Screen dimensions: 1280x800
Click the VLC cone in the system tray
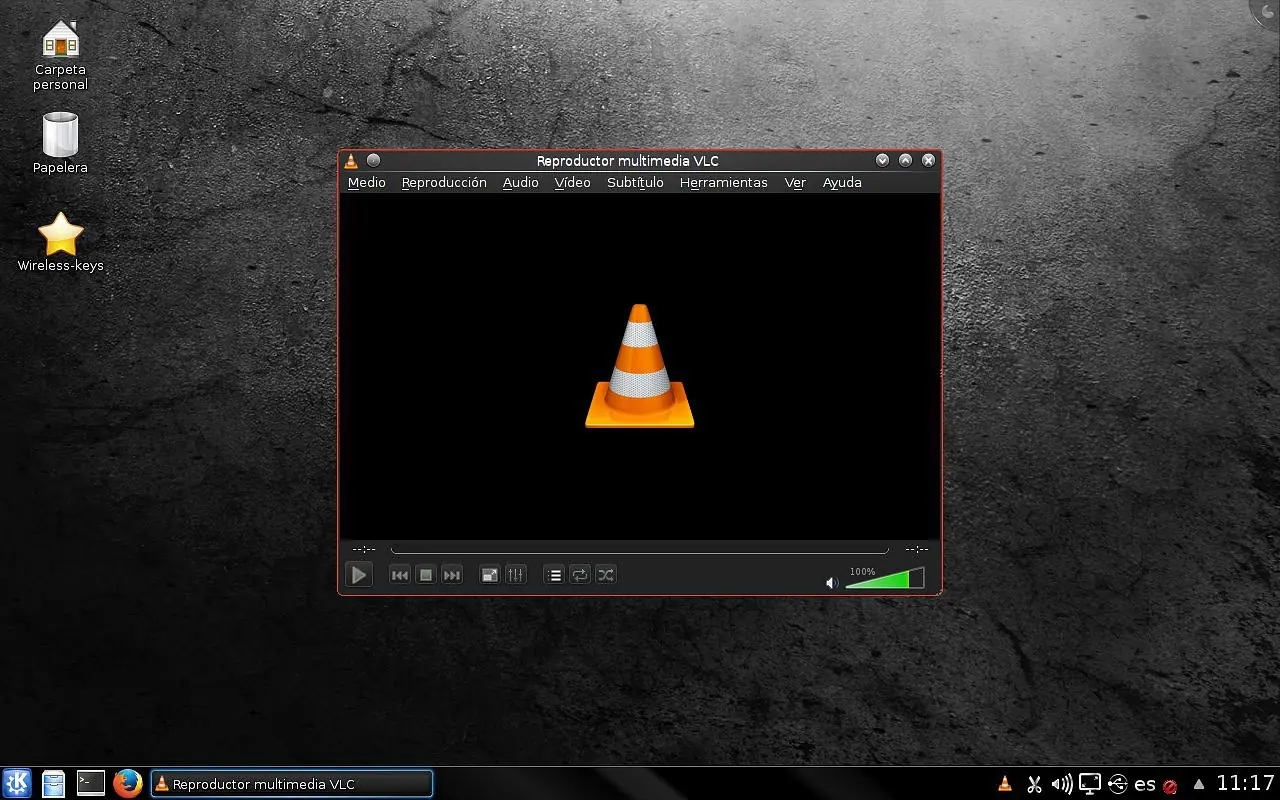click(1005, 784)
